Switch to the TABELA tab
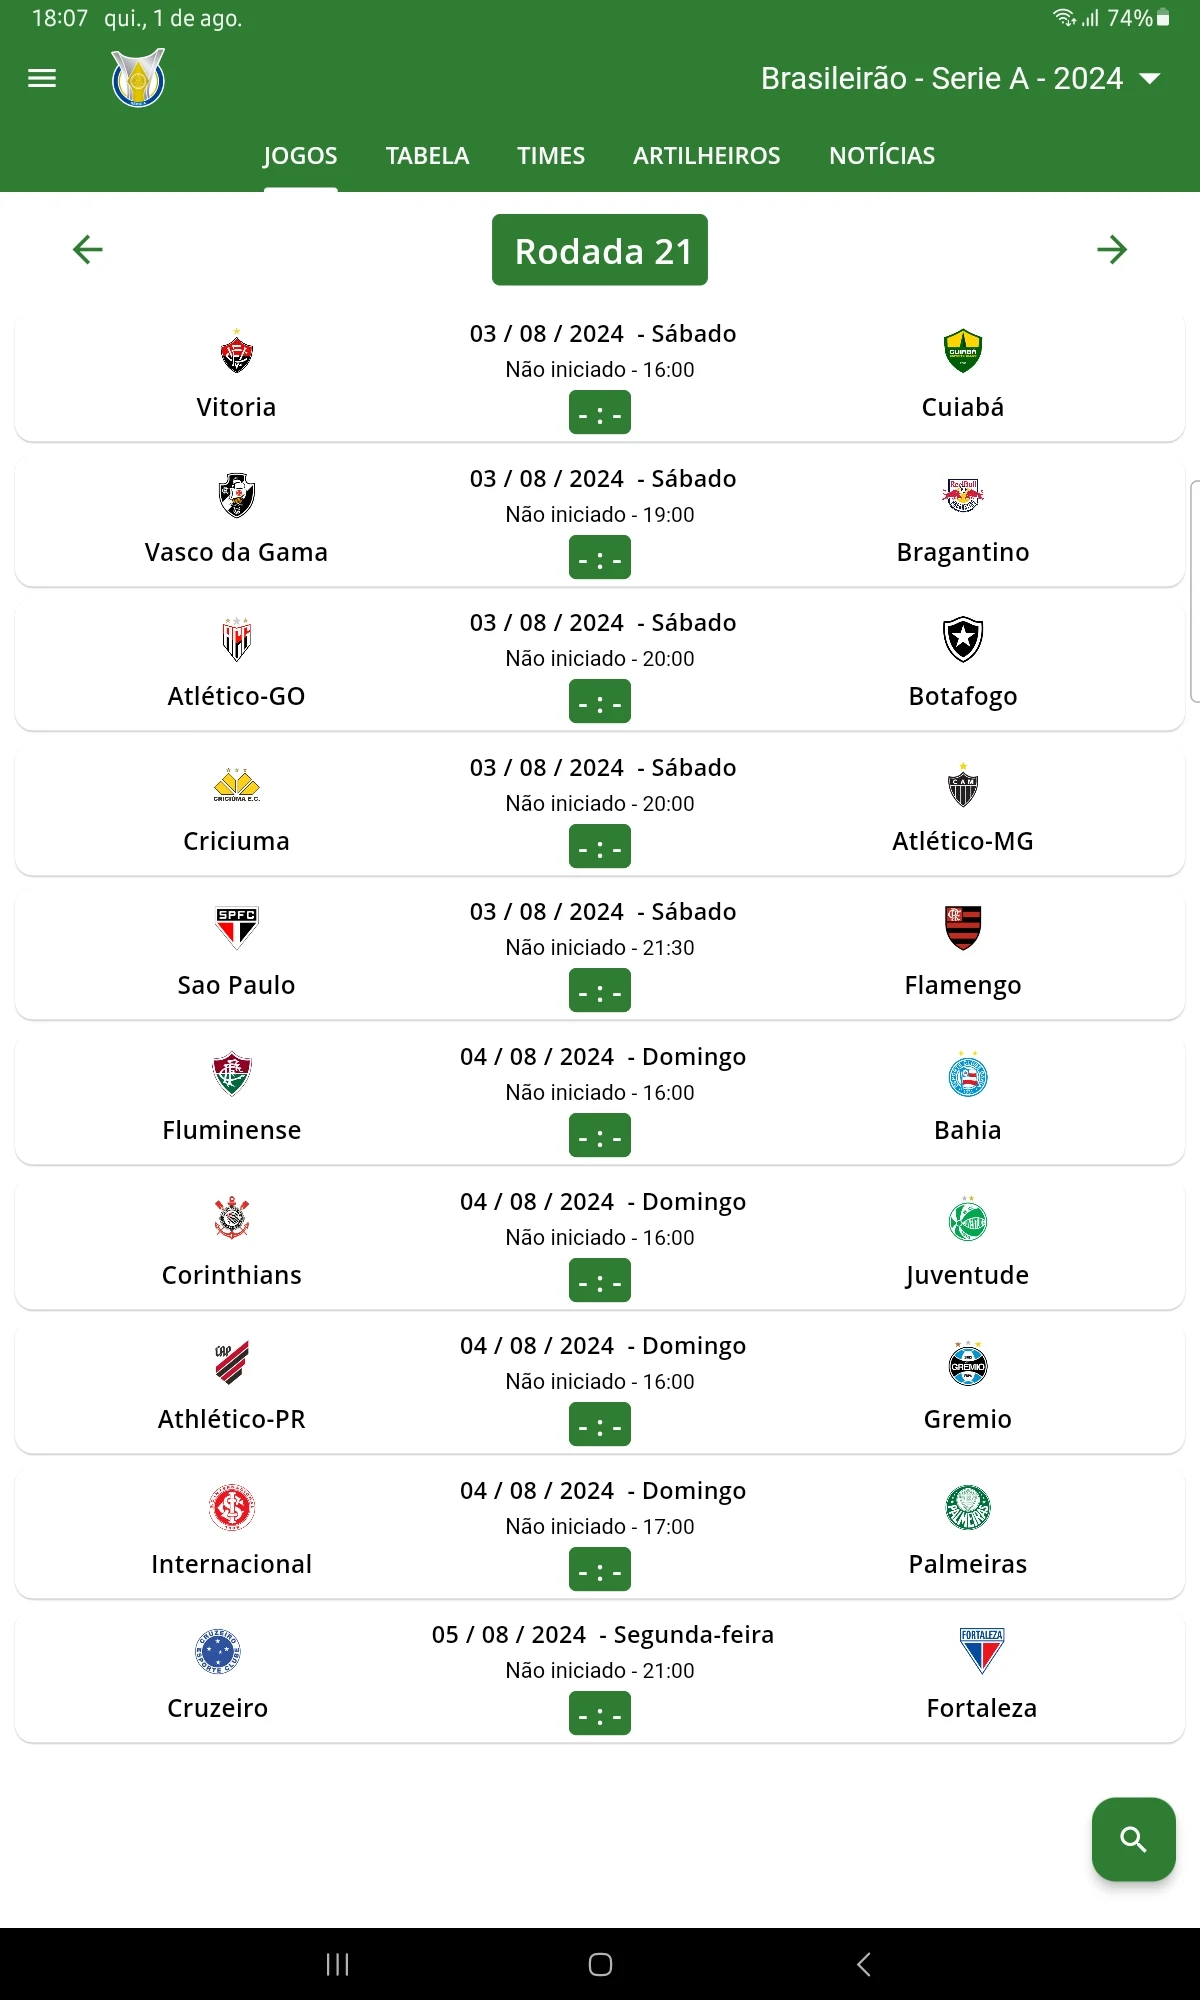The width and height of the screenshot is (1200, 2000). 427,155
